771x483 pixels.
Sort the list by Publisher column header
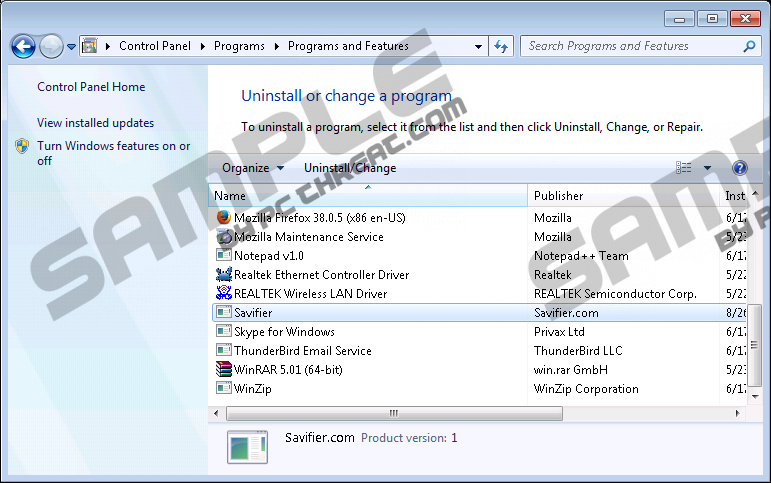tap(558, 196)
